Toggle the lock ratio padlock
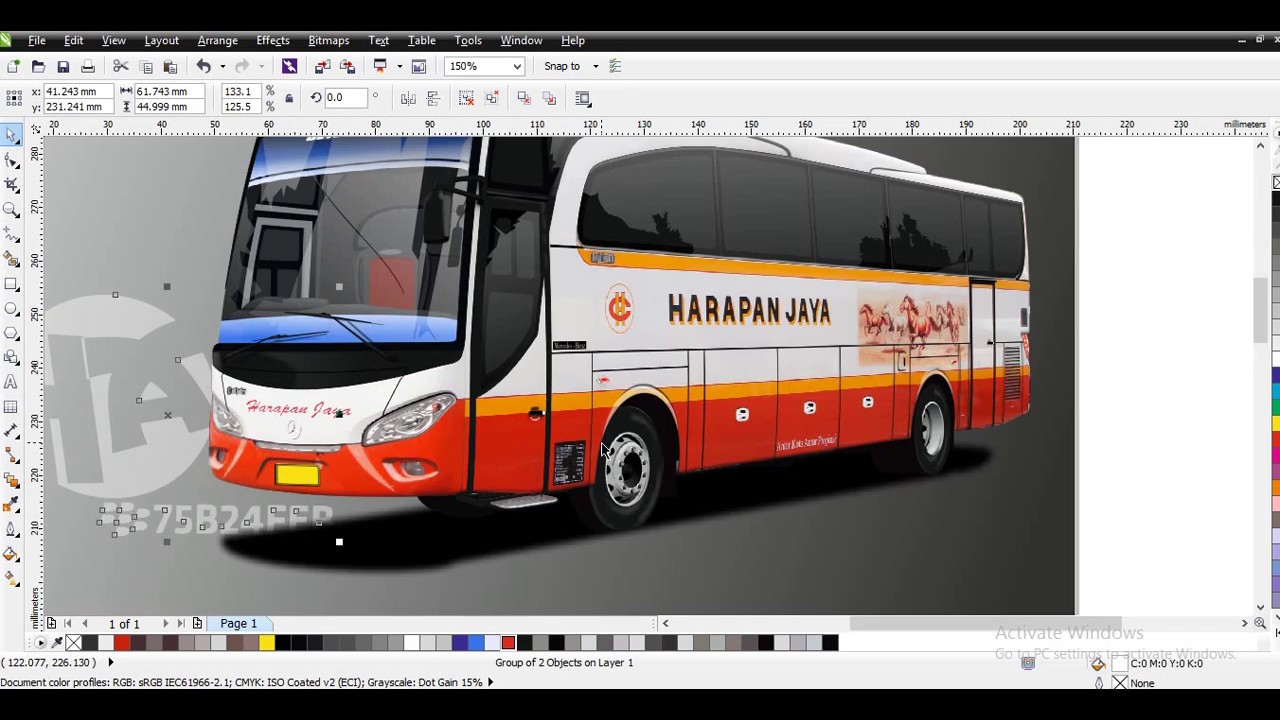 coord(289,98)
